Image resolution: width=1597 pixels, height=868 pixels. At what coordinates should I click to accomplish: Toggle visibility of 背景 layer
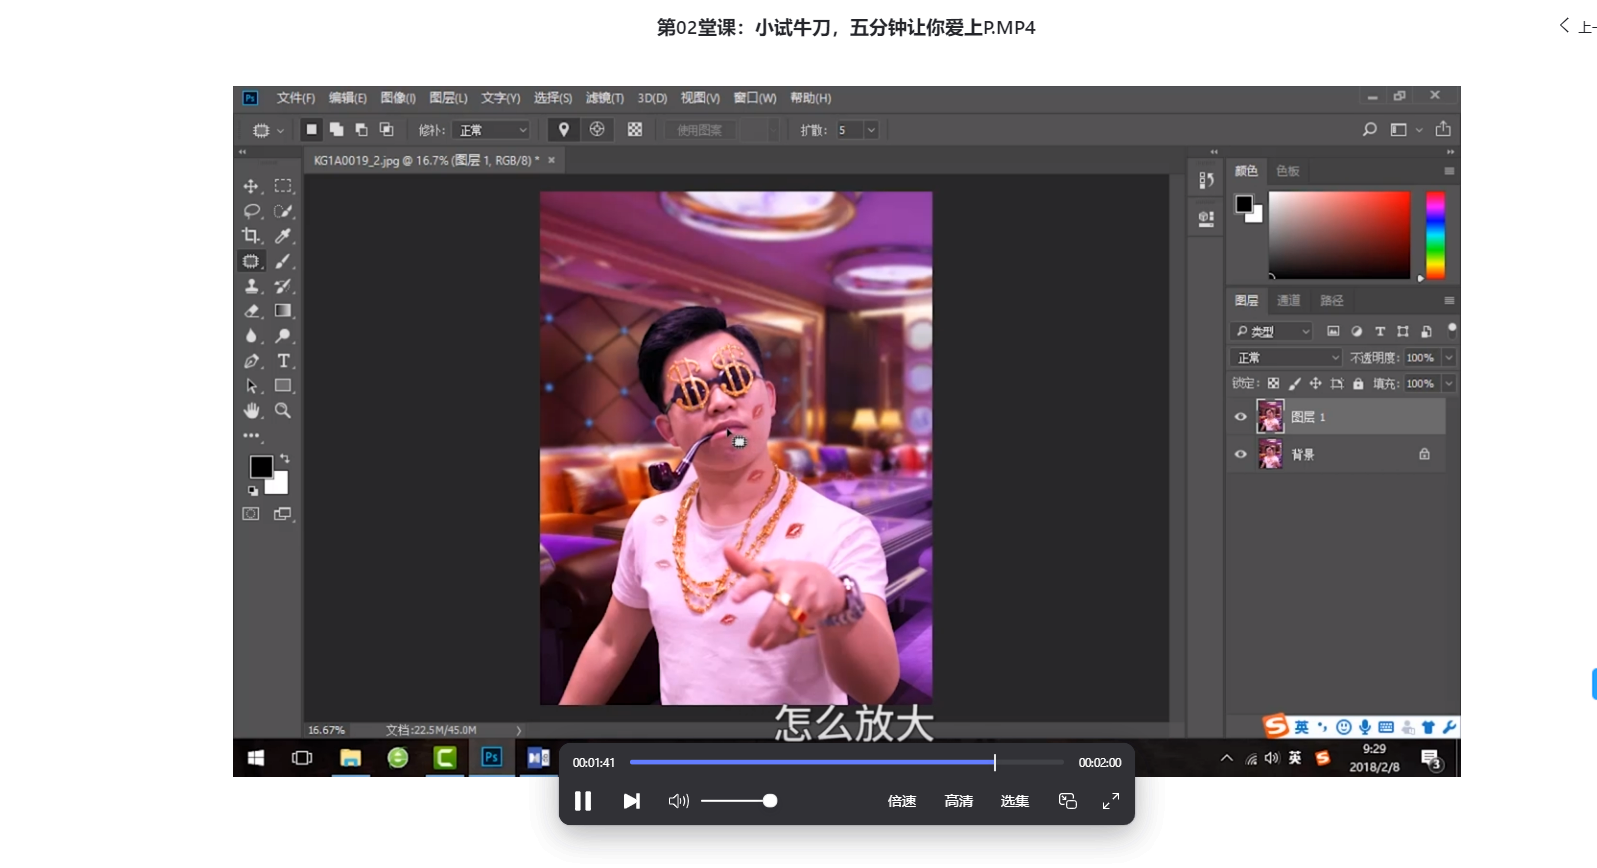pyautogui.click(x=1241, y=454)
